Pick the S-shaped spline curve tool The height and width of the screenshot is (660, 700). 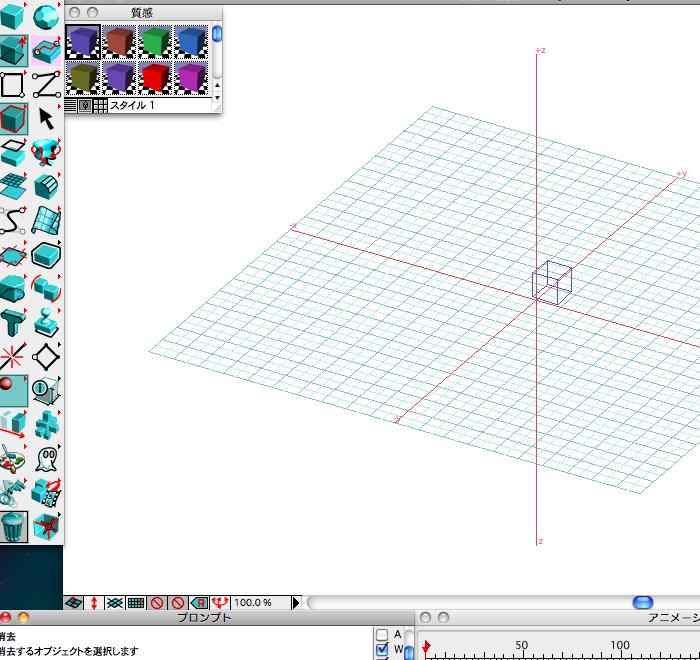pos(13,221)
